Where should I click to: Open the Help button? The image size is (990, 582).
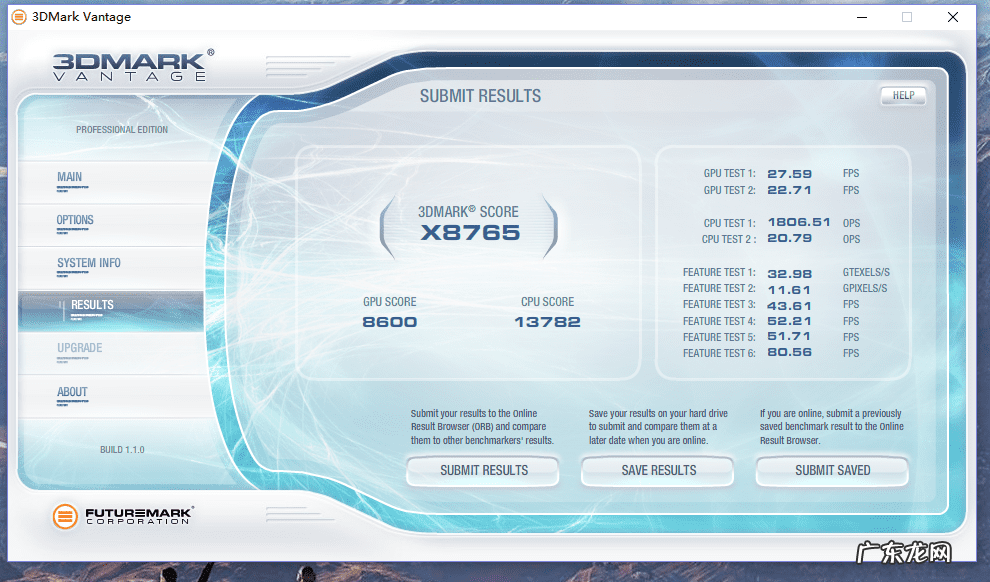coord(903,96)
